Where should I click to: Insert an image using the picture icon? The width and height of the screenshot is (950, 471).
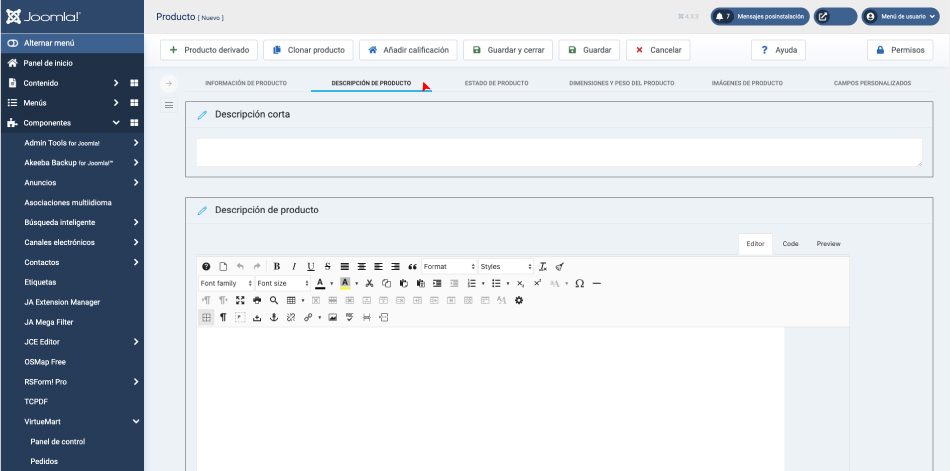(x=333, y=317)
